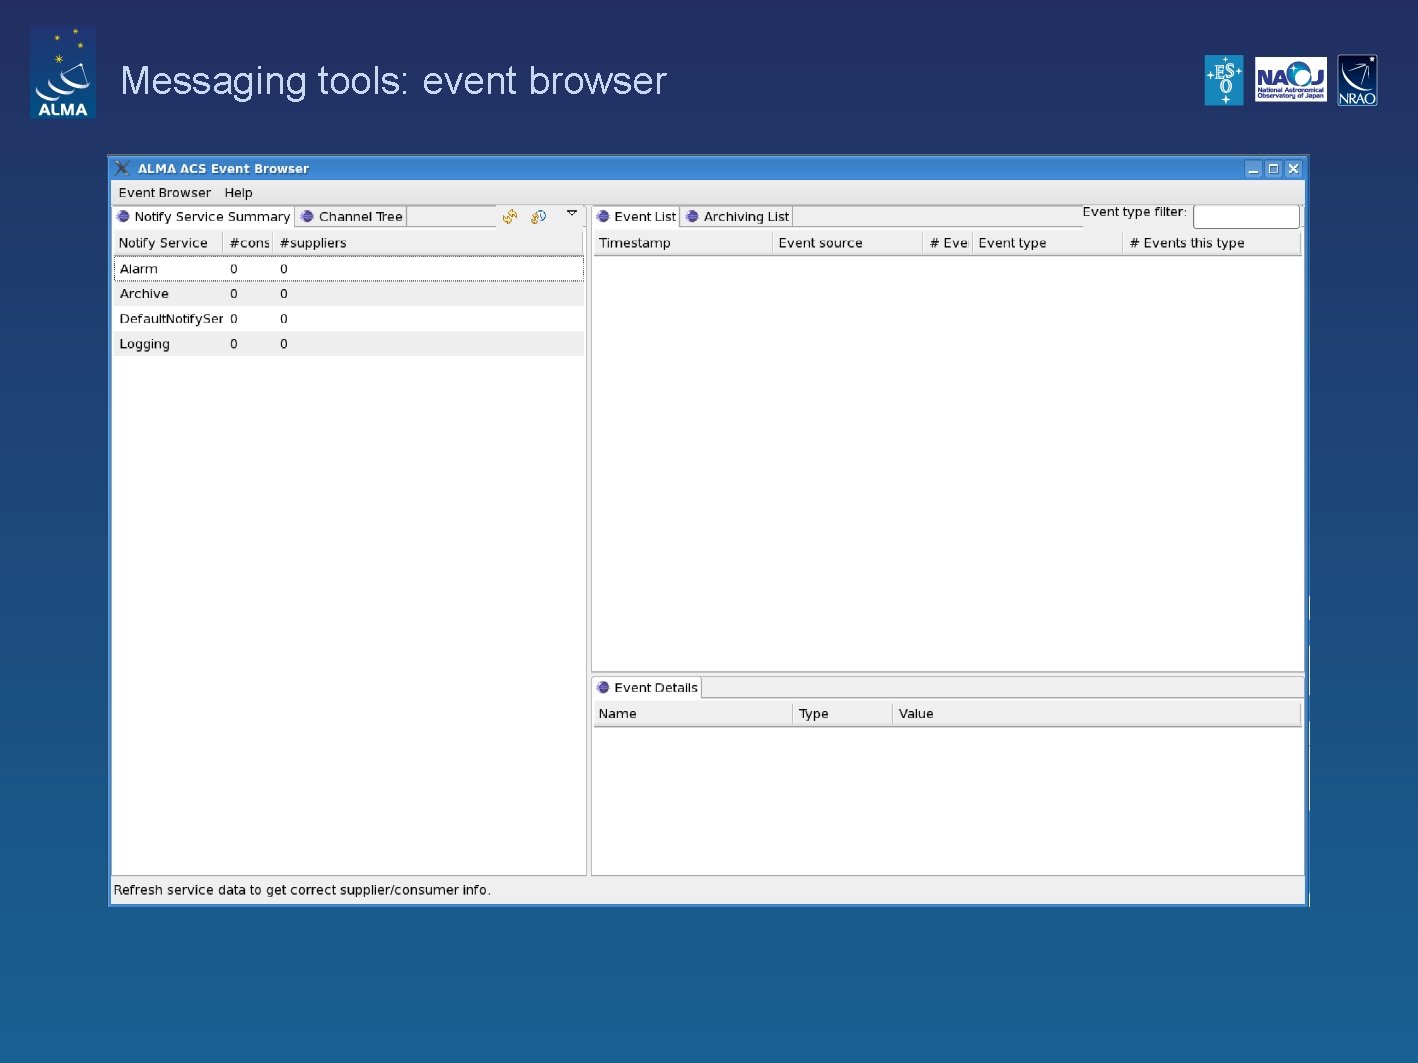Switch to the Channel Tree tab
Screen dimensions: 1418x1063
click(352, 216)
